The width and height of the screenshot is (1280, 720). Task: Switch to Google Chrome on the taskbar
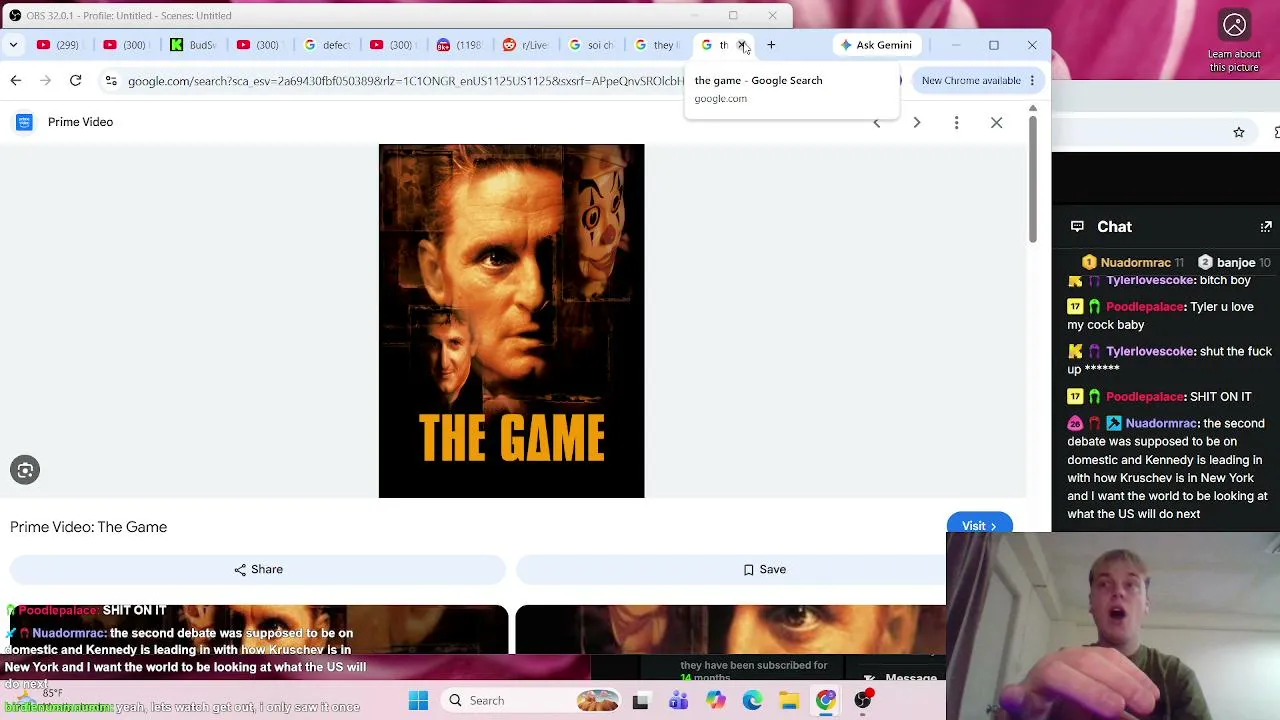pyautogui.click(x=826, y=701)
